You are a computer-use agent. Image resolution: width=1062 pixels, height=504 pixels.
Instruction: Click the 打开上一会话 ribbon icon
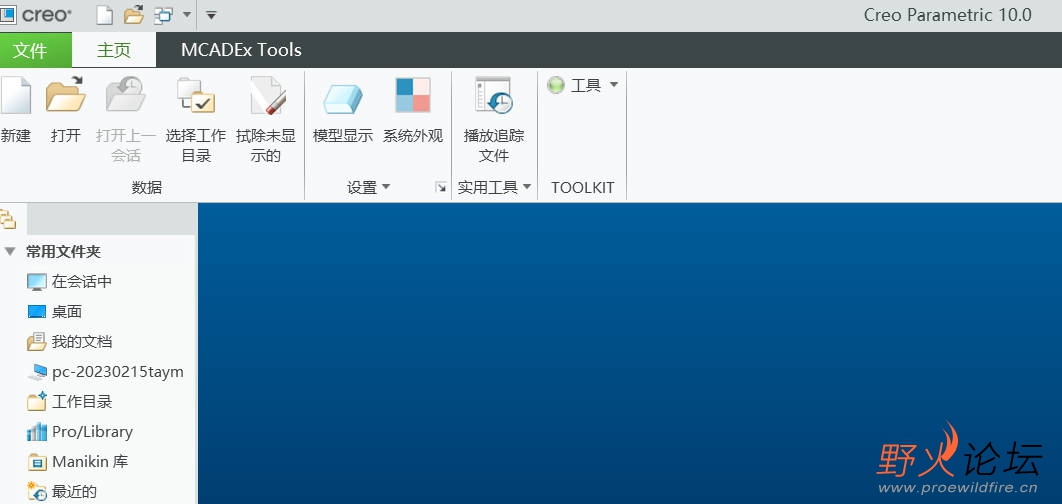pos(126,94)
